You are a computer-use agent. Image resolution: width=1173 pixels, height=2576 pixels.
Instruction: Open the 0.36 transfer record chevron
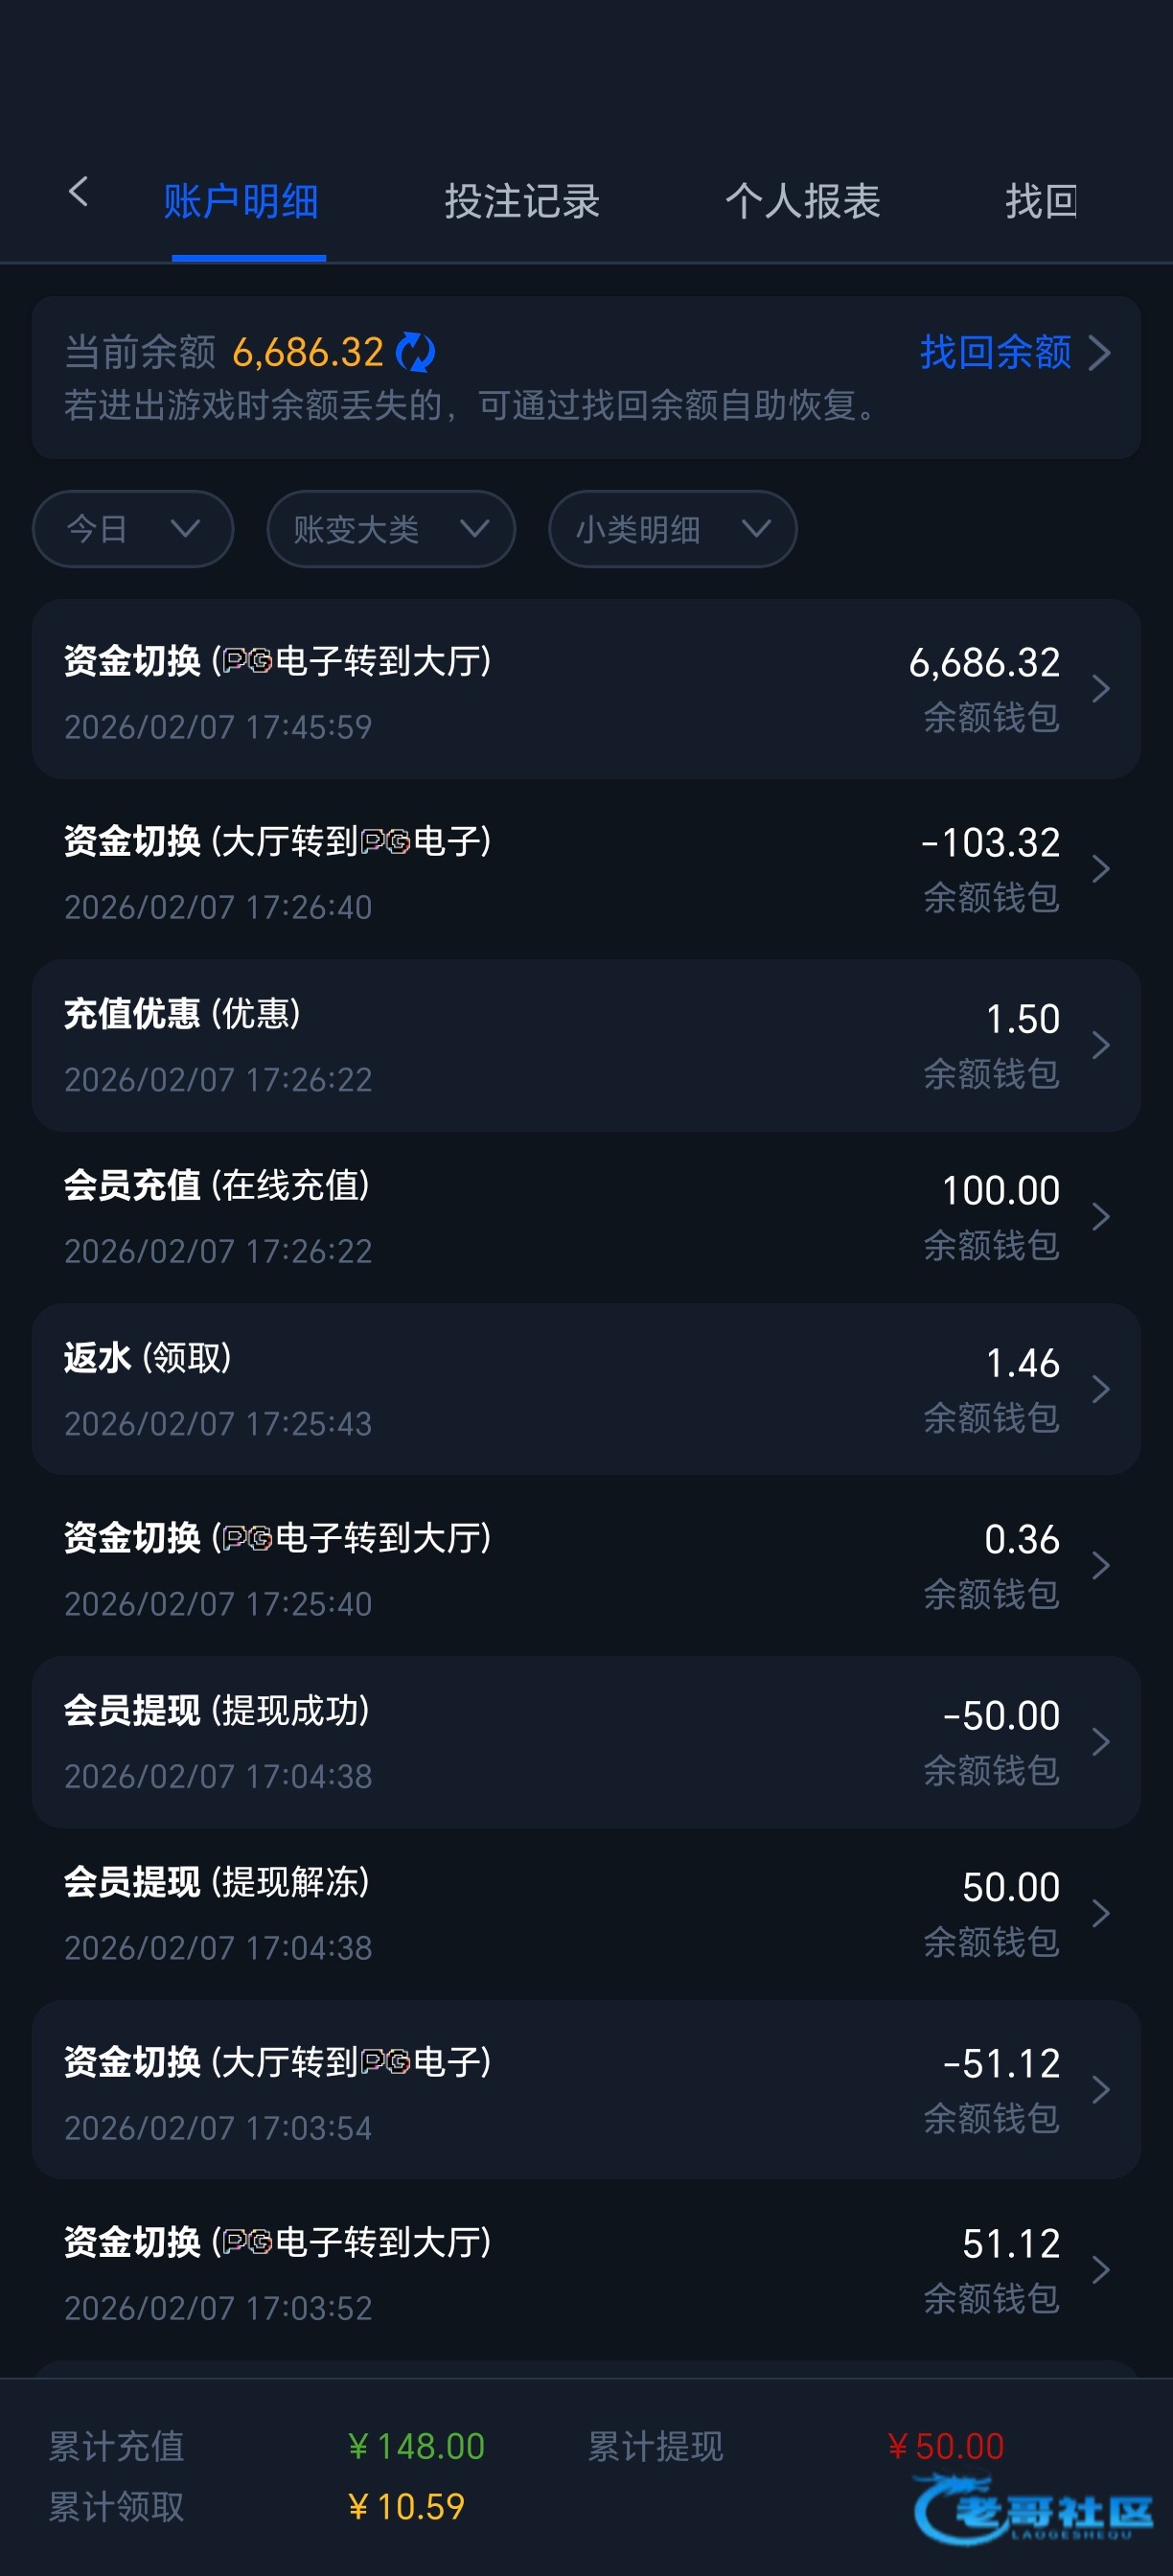pos(1100,1565)
